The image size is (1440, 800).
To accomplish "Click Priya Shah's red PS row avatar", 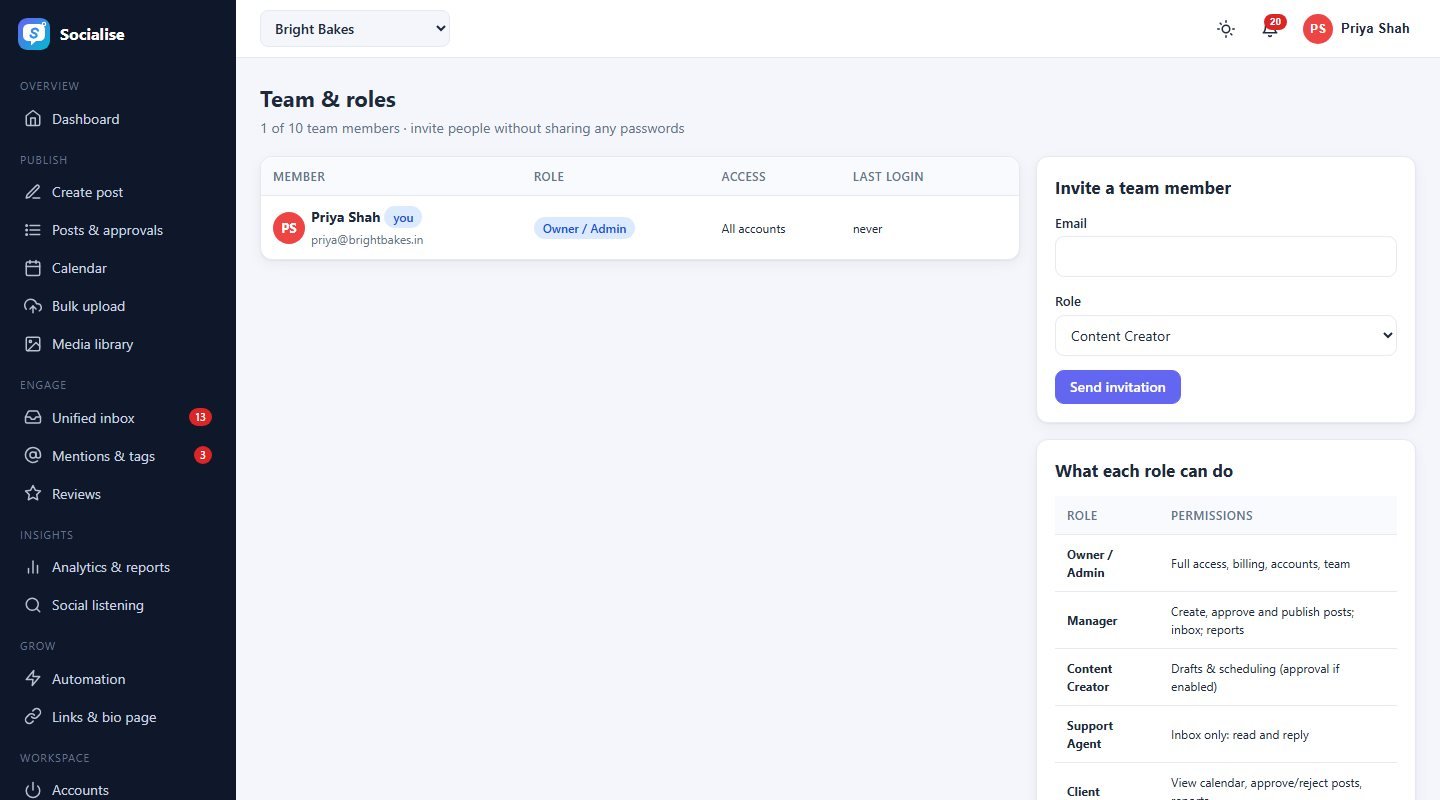I will [289, 228].
